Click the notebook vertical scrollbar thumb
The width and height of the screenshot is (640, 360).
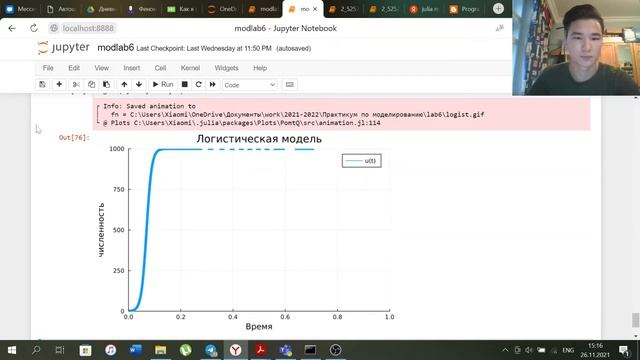point(636,320)
